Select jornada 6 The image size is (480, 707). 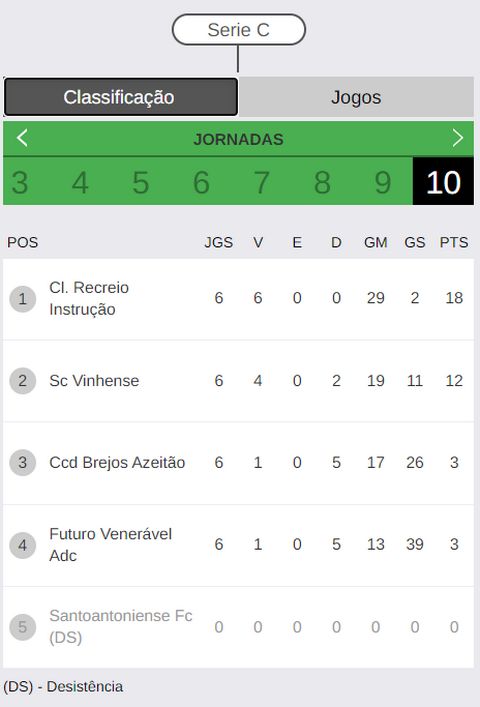[x=201, y=182]
